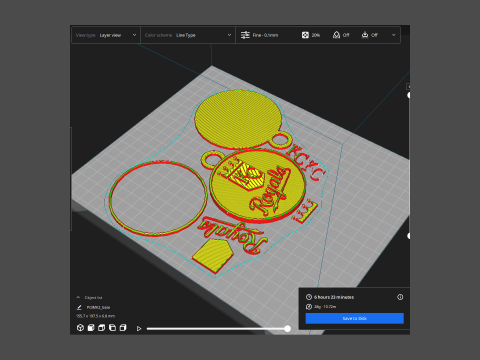Click the print time clock icon
Screen dimensions: 480x360
pyautogui.click(x=309, y=297)
